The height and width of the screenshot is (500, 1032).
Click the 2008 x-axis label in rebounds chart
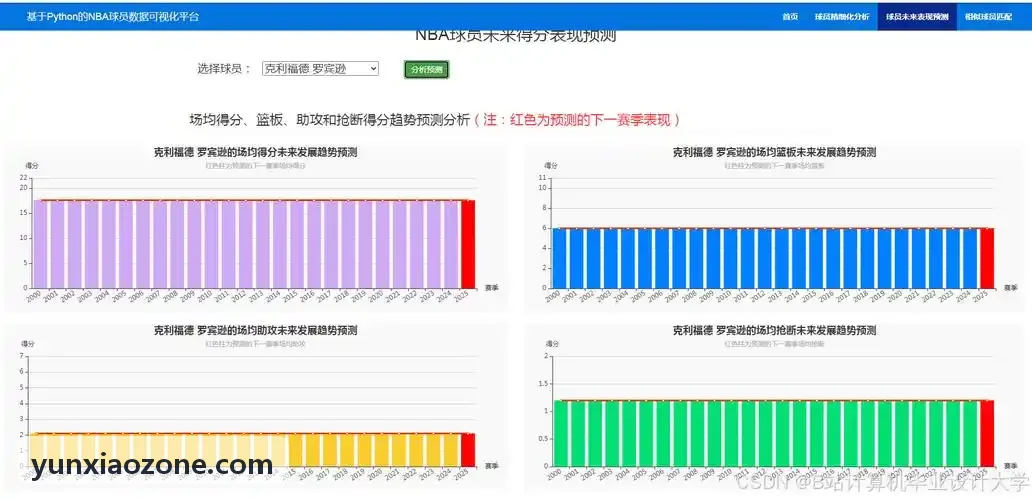[x=689, y=297]
